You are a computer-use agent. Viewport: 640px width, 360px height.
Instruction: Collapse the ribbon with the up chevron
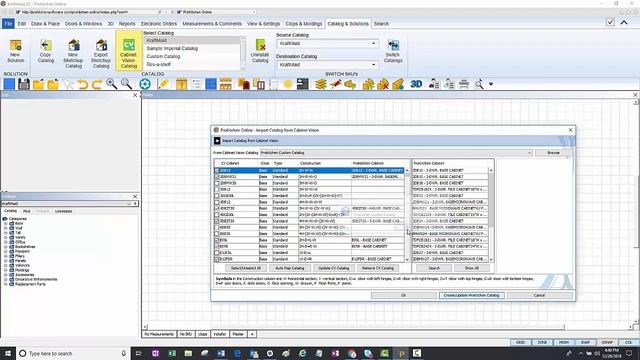[x=624, y=23]
